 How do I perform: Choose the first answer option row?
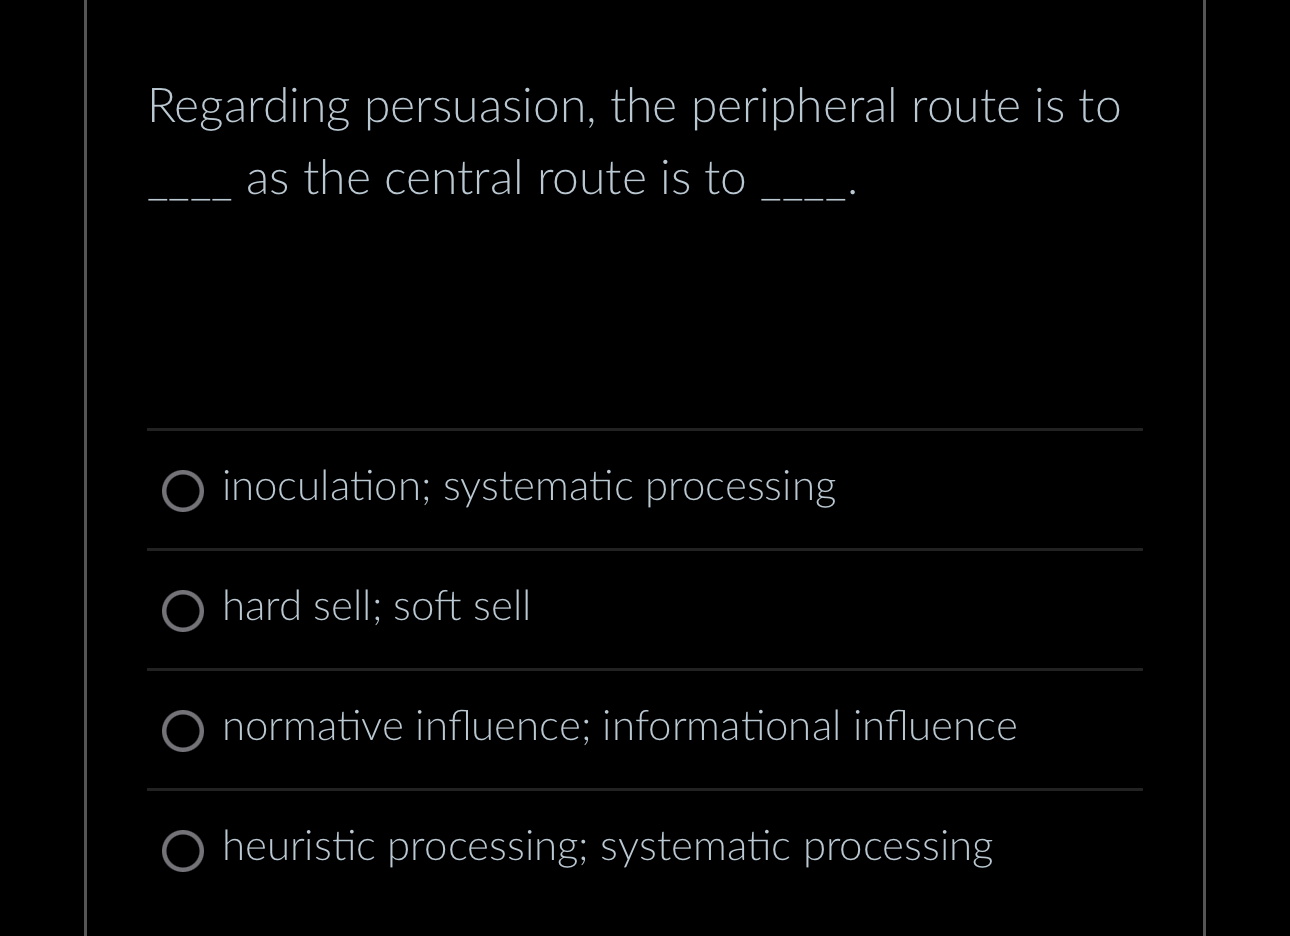[645, 490]
